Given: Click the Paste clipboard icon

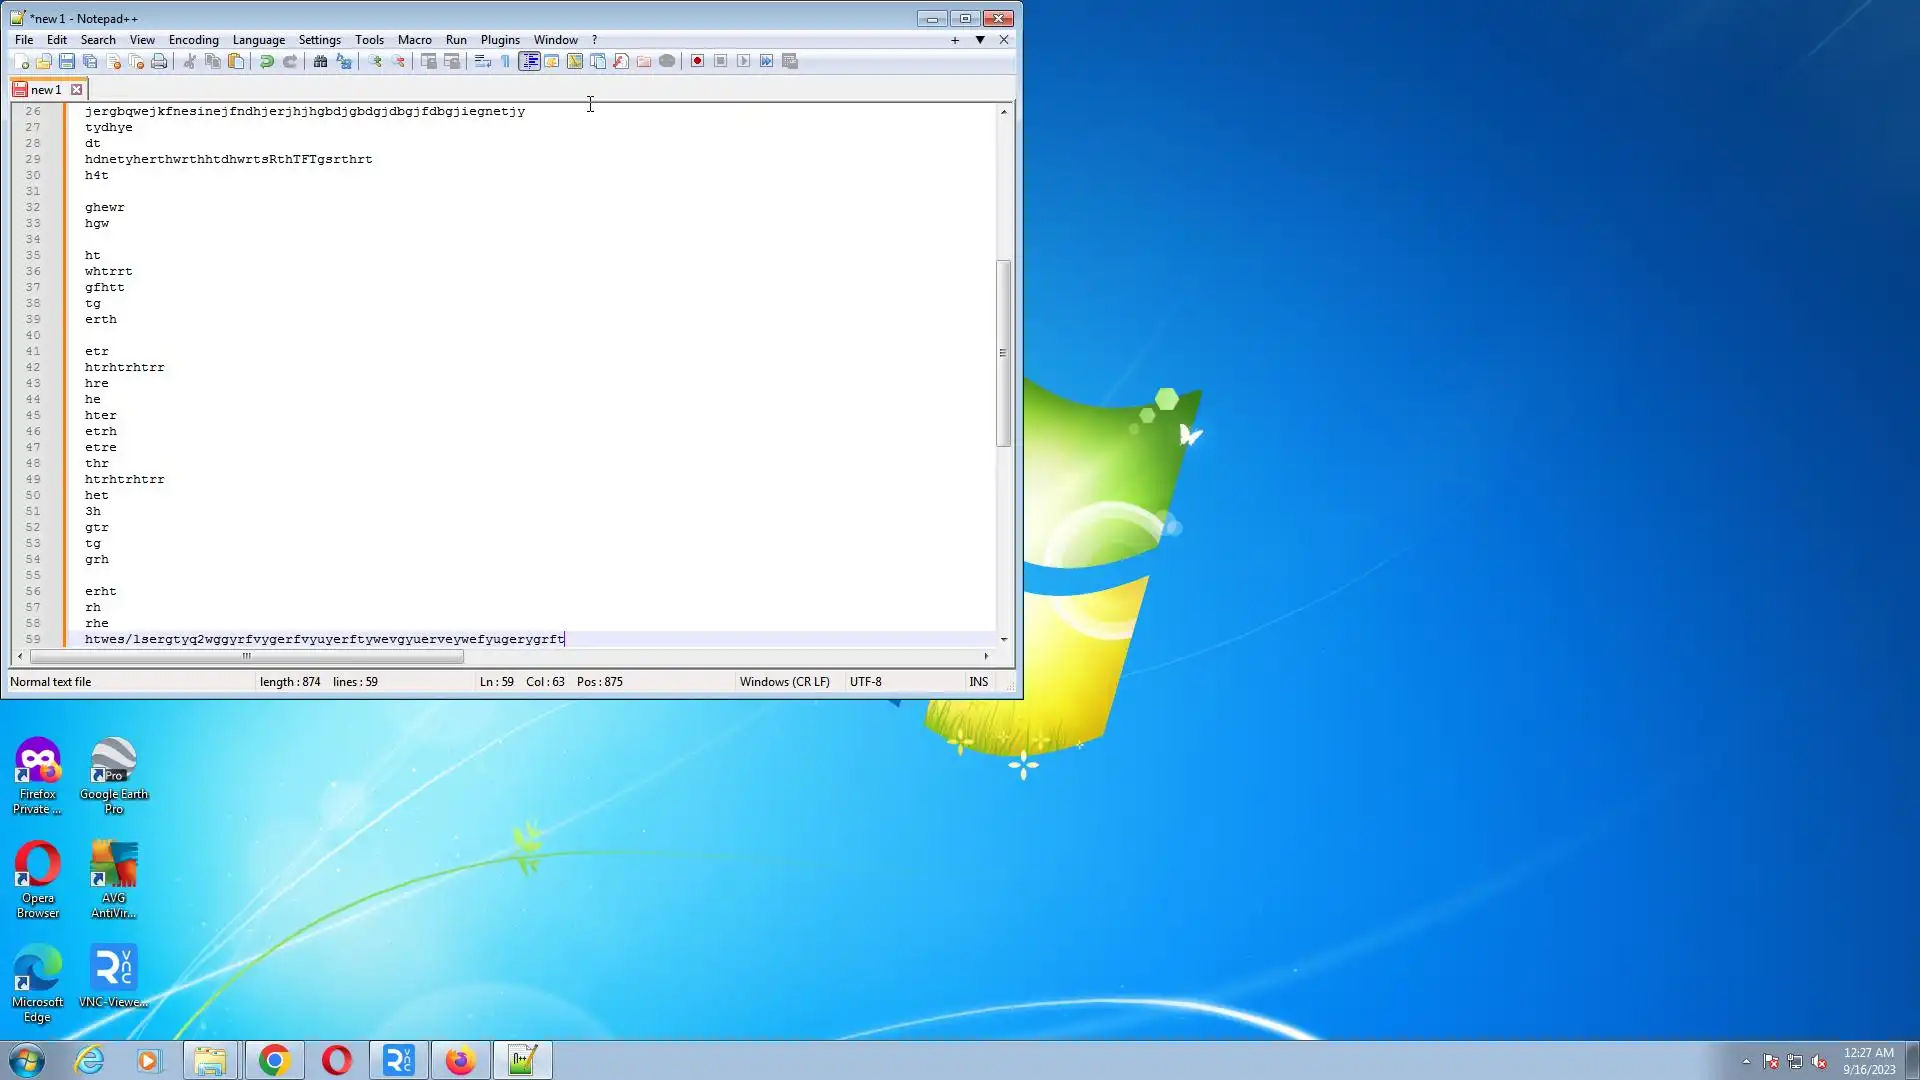Looking at the screenshot, I should pos(236,61).
